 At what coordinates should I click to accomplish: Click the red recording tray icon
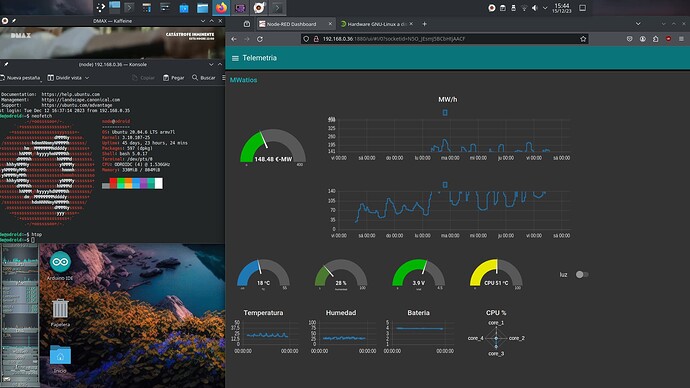[x=492, y=8]
